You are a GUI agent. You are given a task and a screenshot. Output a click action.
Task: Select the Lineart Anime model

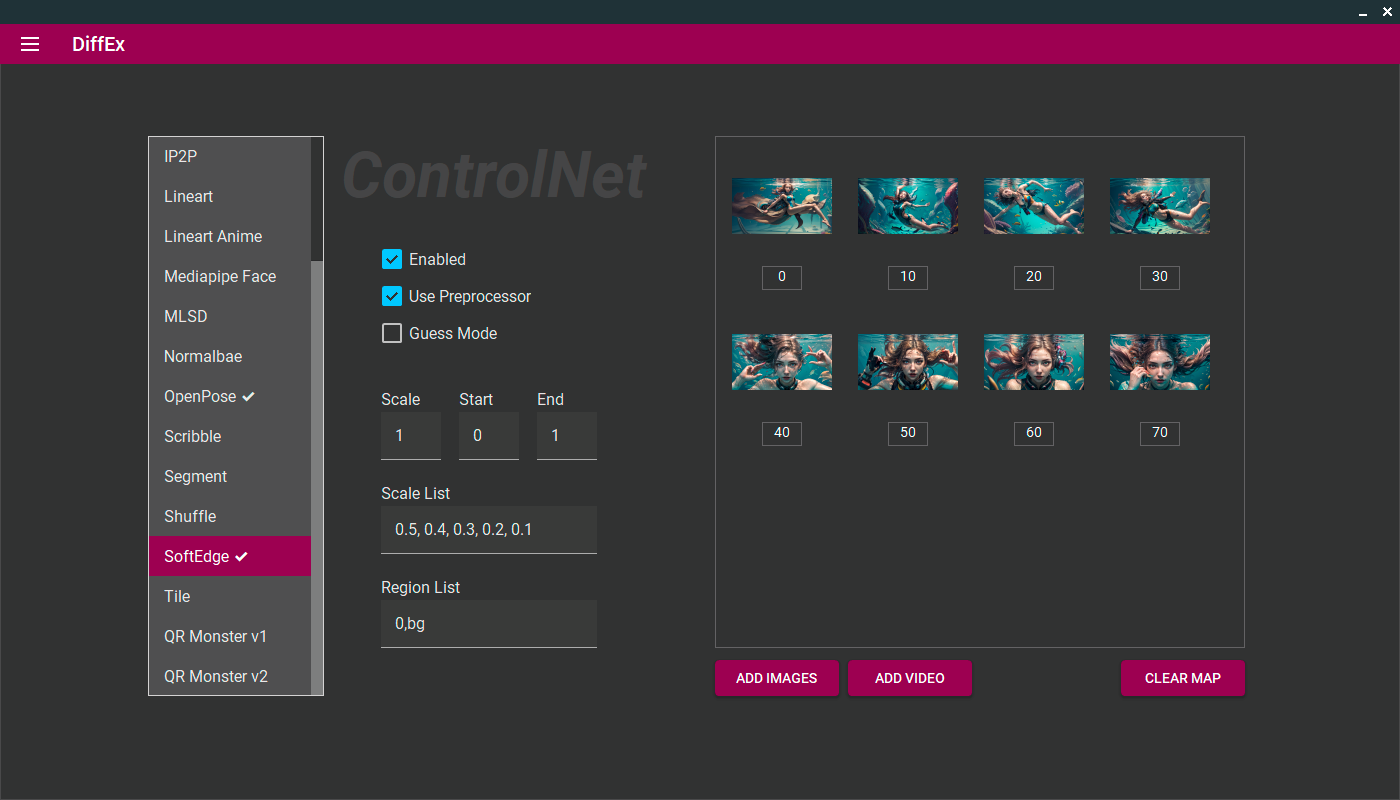pyautogui.click(x=230, y=236)
